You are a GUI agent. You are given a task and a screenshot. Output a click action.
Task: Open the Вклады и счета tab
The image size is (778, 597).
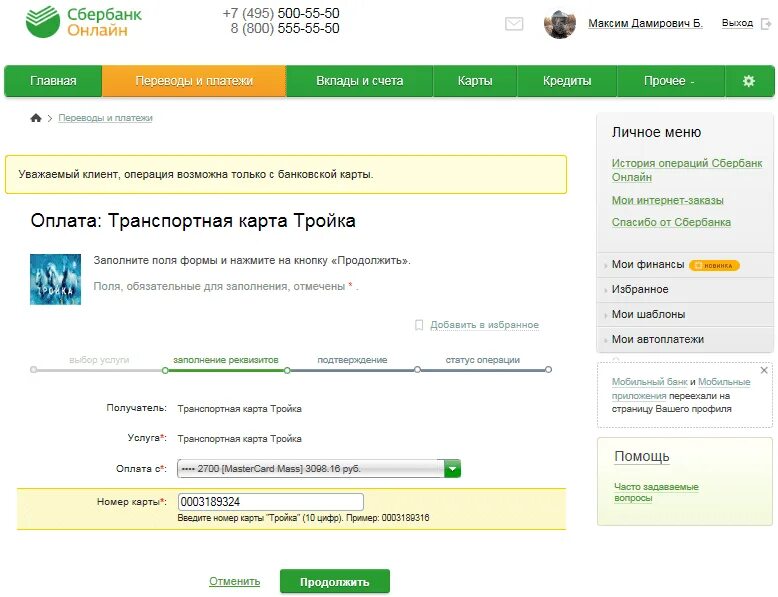(x=359, y=81)
